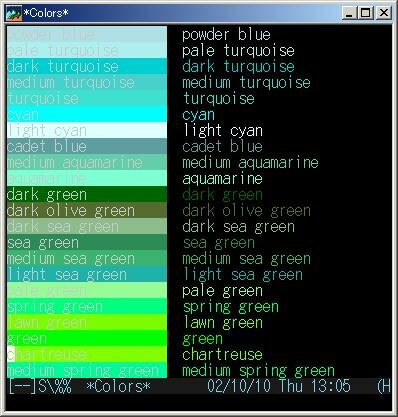
Task: Click the sea green background swatch
Action: pos(87,242)
